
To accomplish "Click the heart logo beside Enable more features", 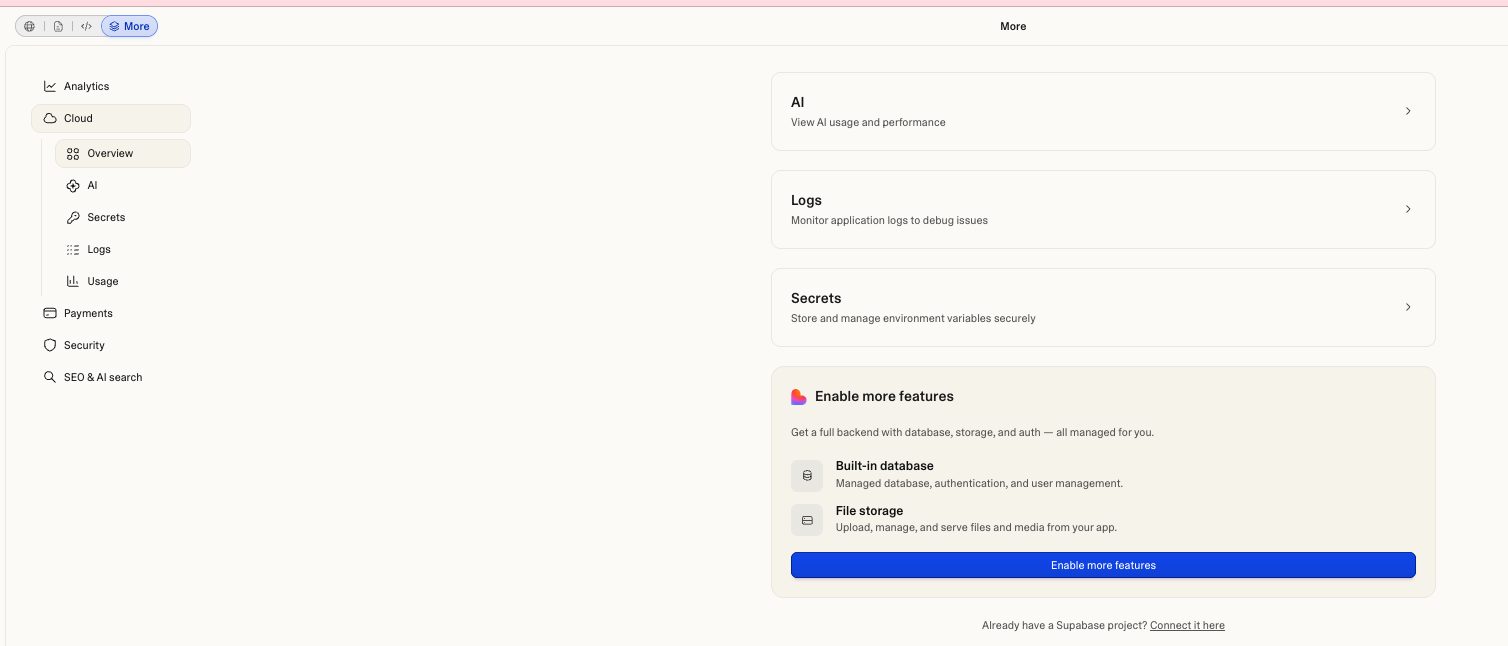I will pyautogui.click(x=799, y=397).
